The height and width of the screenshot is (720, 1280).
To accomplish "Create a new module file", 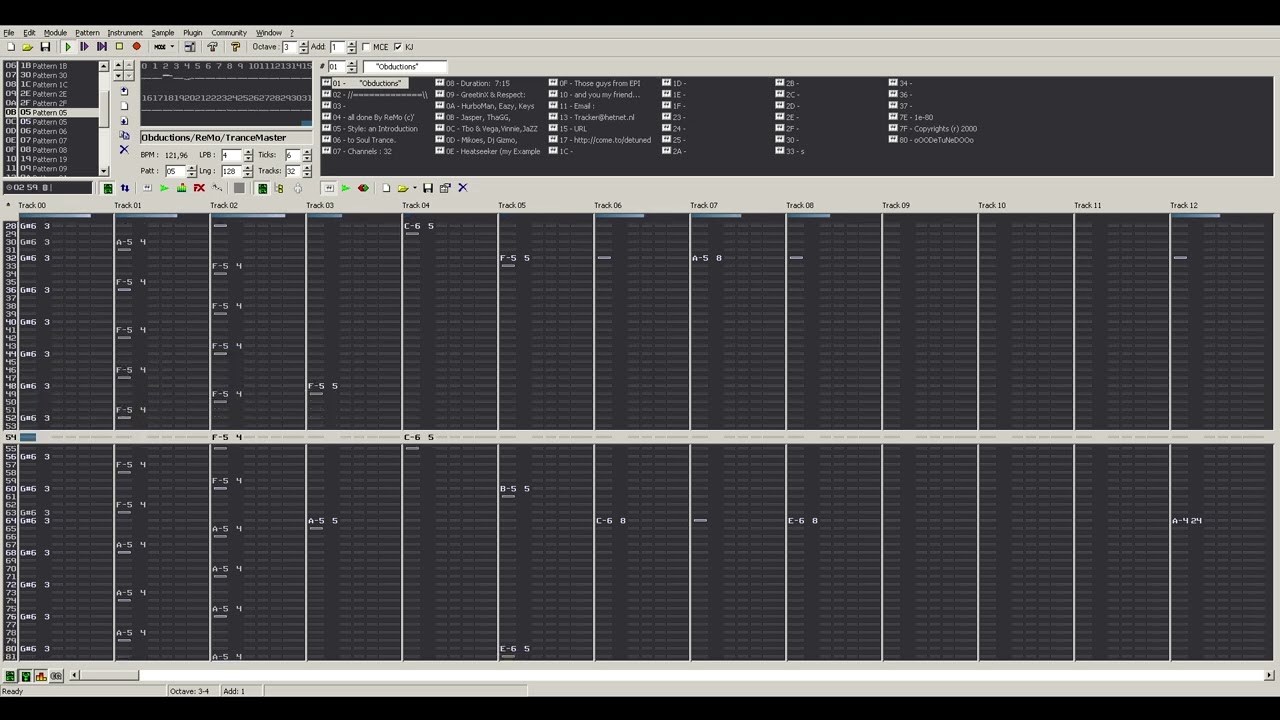I will click(11, 47).
